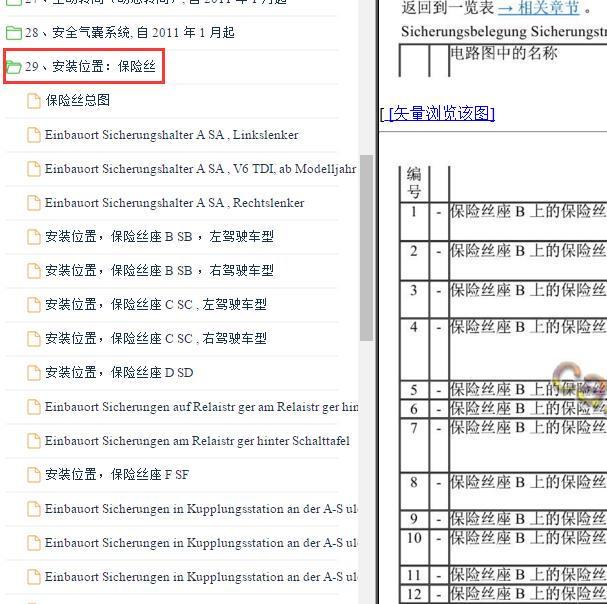Click the open folder icon beside 29
The height and width of the screenshot is (604, 607).
(14, 67)
